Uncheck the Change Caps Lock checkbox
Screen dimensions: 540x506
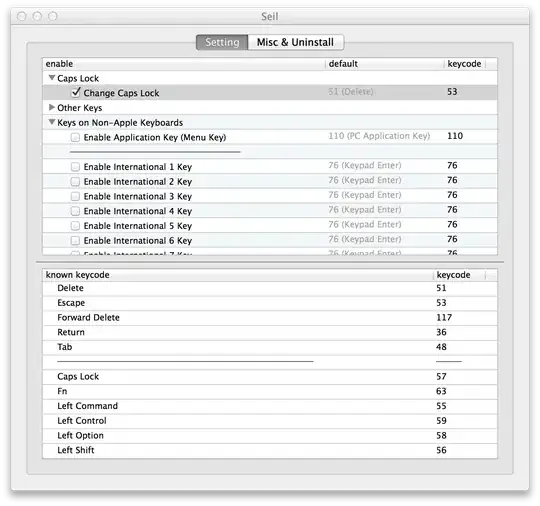coord(75,92)
